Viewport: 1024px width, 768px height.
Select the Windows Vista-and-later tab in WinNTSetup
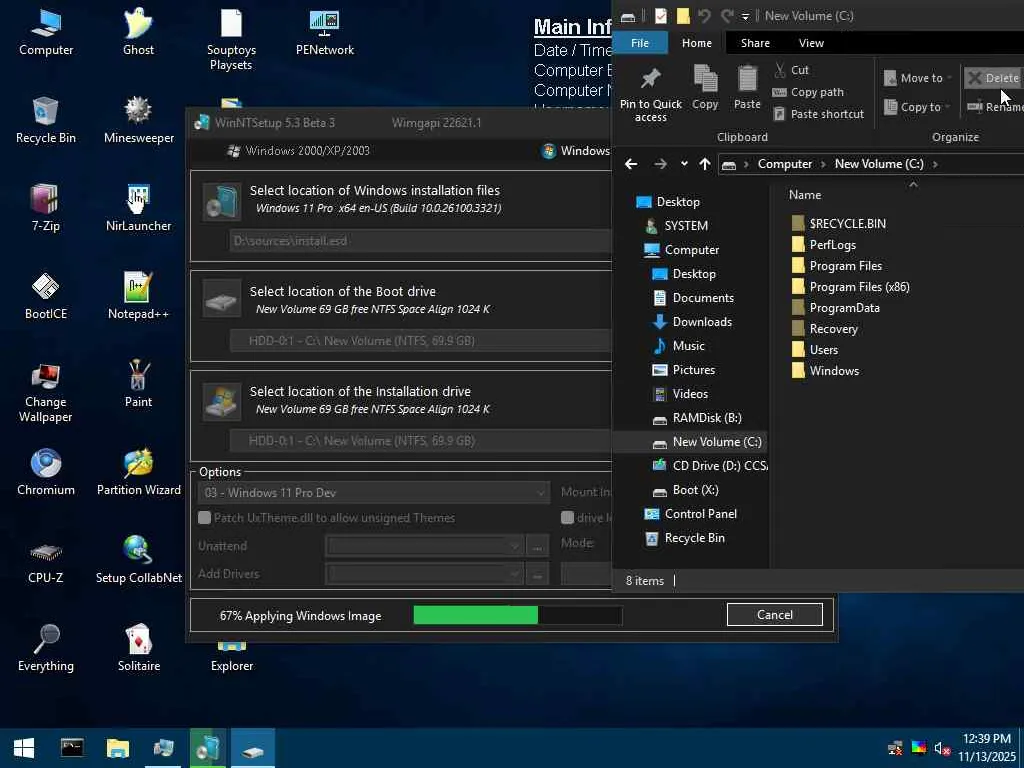575,151
